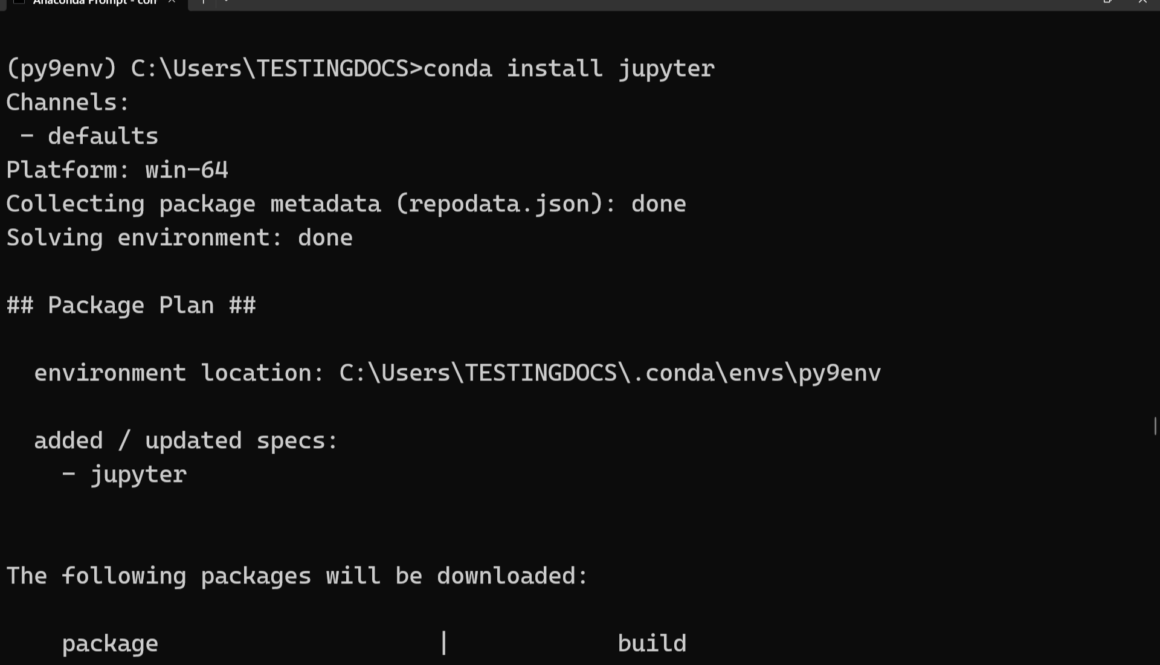Click the 'defaults' channel entry
The height and width of the screenshot is (665, 1160).
103,136
